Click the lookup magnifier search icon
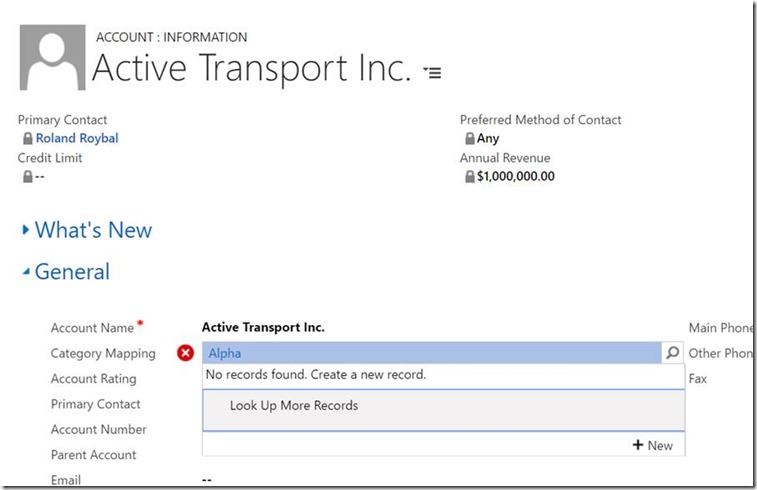This screenshot has height=490, width=757. [x=673, y=353]
